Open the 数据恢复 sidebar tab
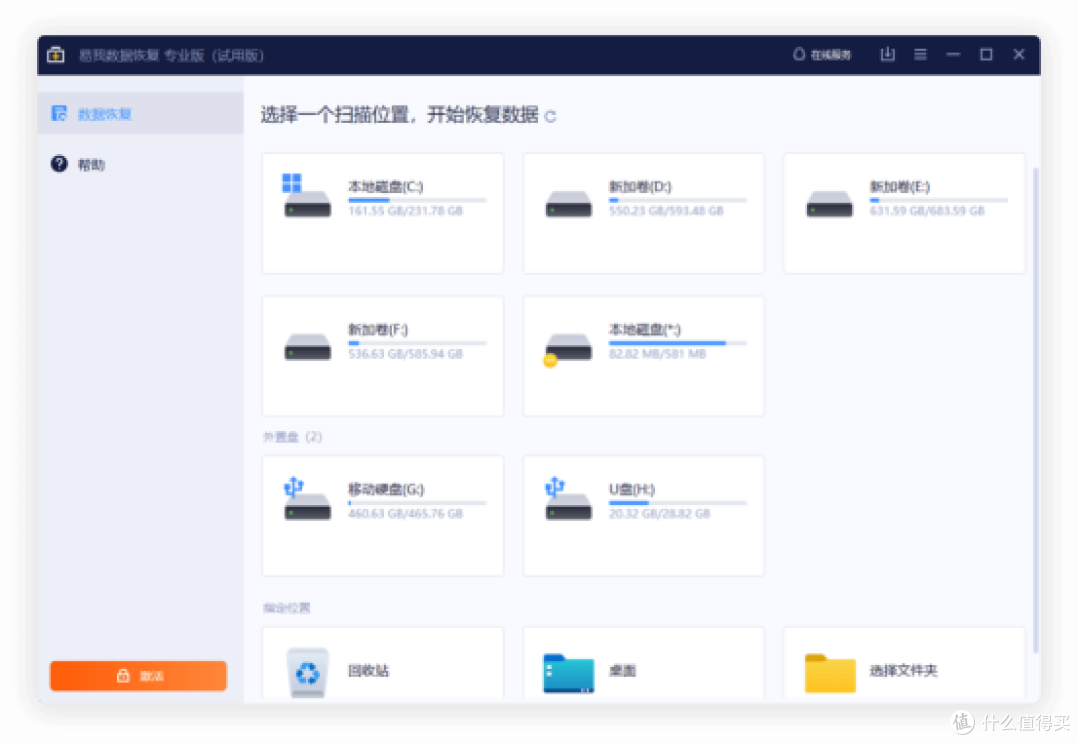Viewport: 1080px width, 745px height. pos(141,114)
